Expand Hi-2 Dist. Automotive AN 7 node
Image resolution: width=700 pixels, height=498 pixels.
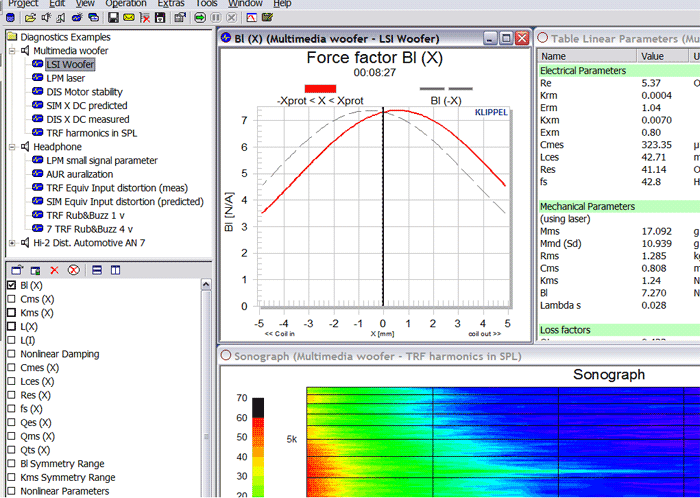click(x=11, y=242)
